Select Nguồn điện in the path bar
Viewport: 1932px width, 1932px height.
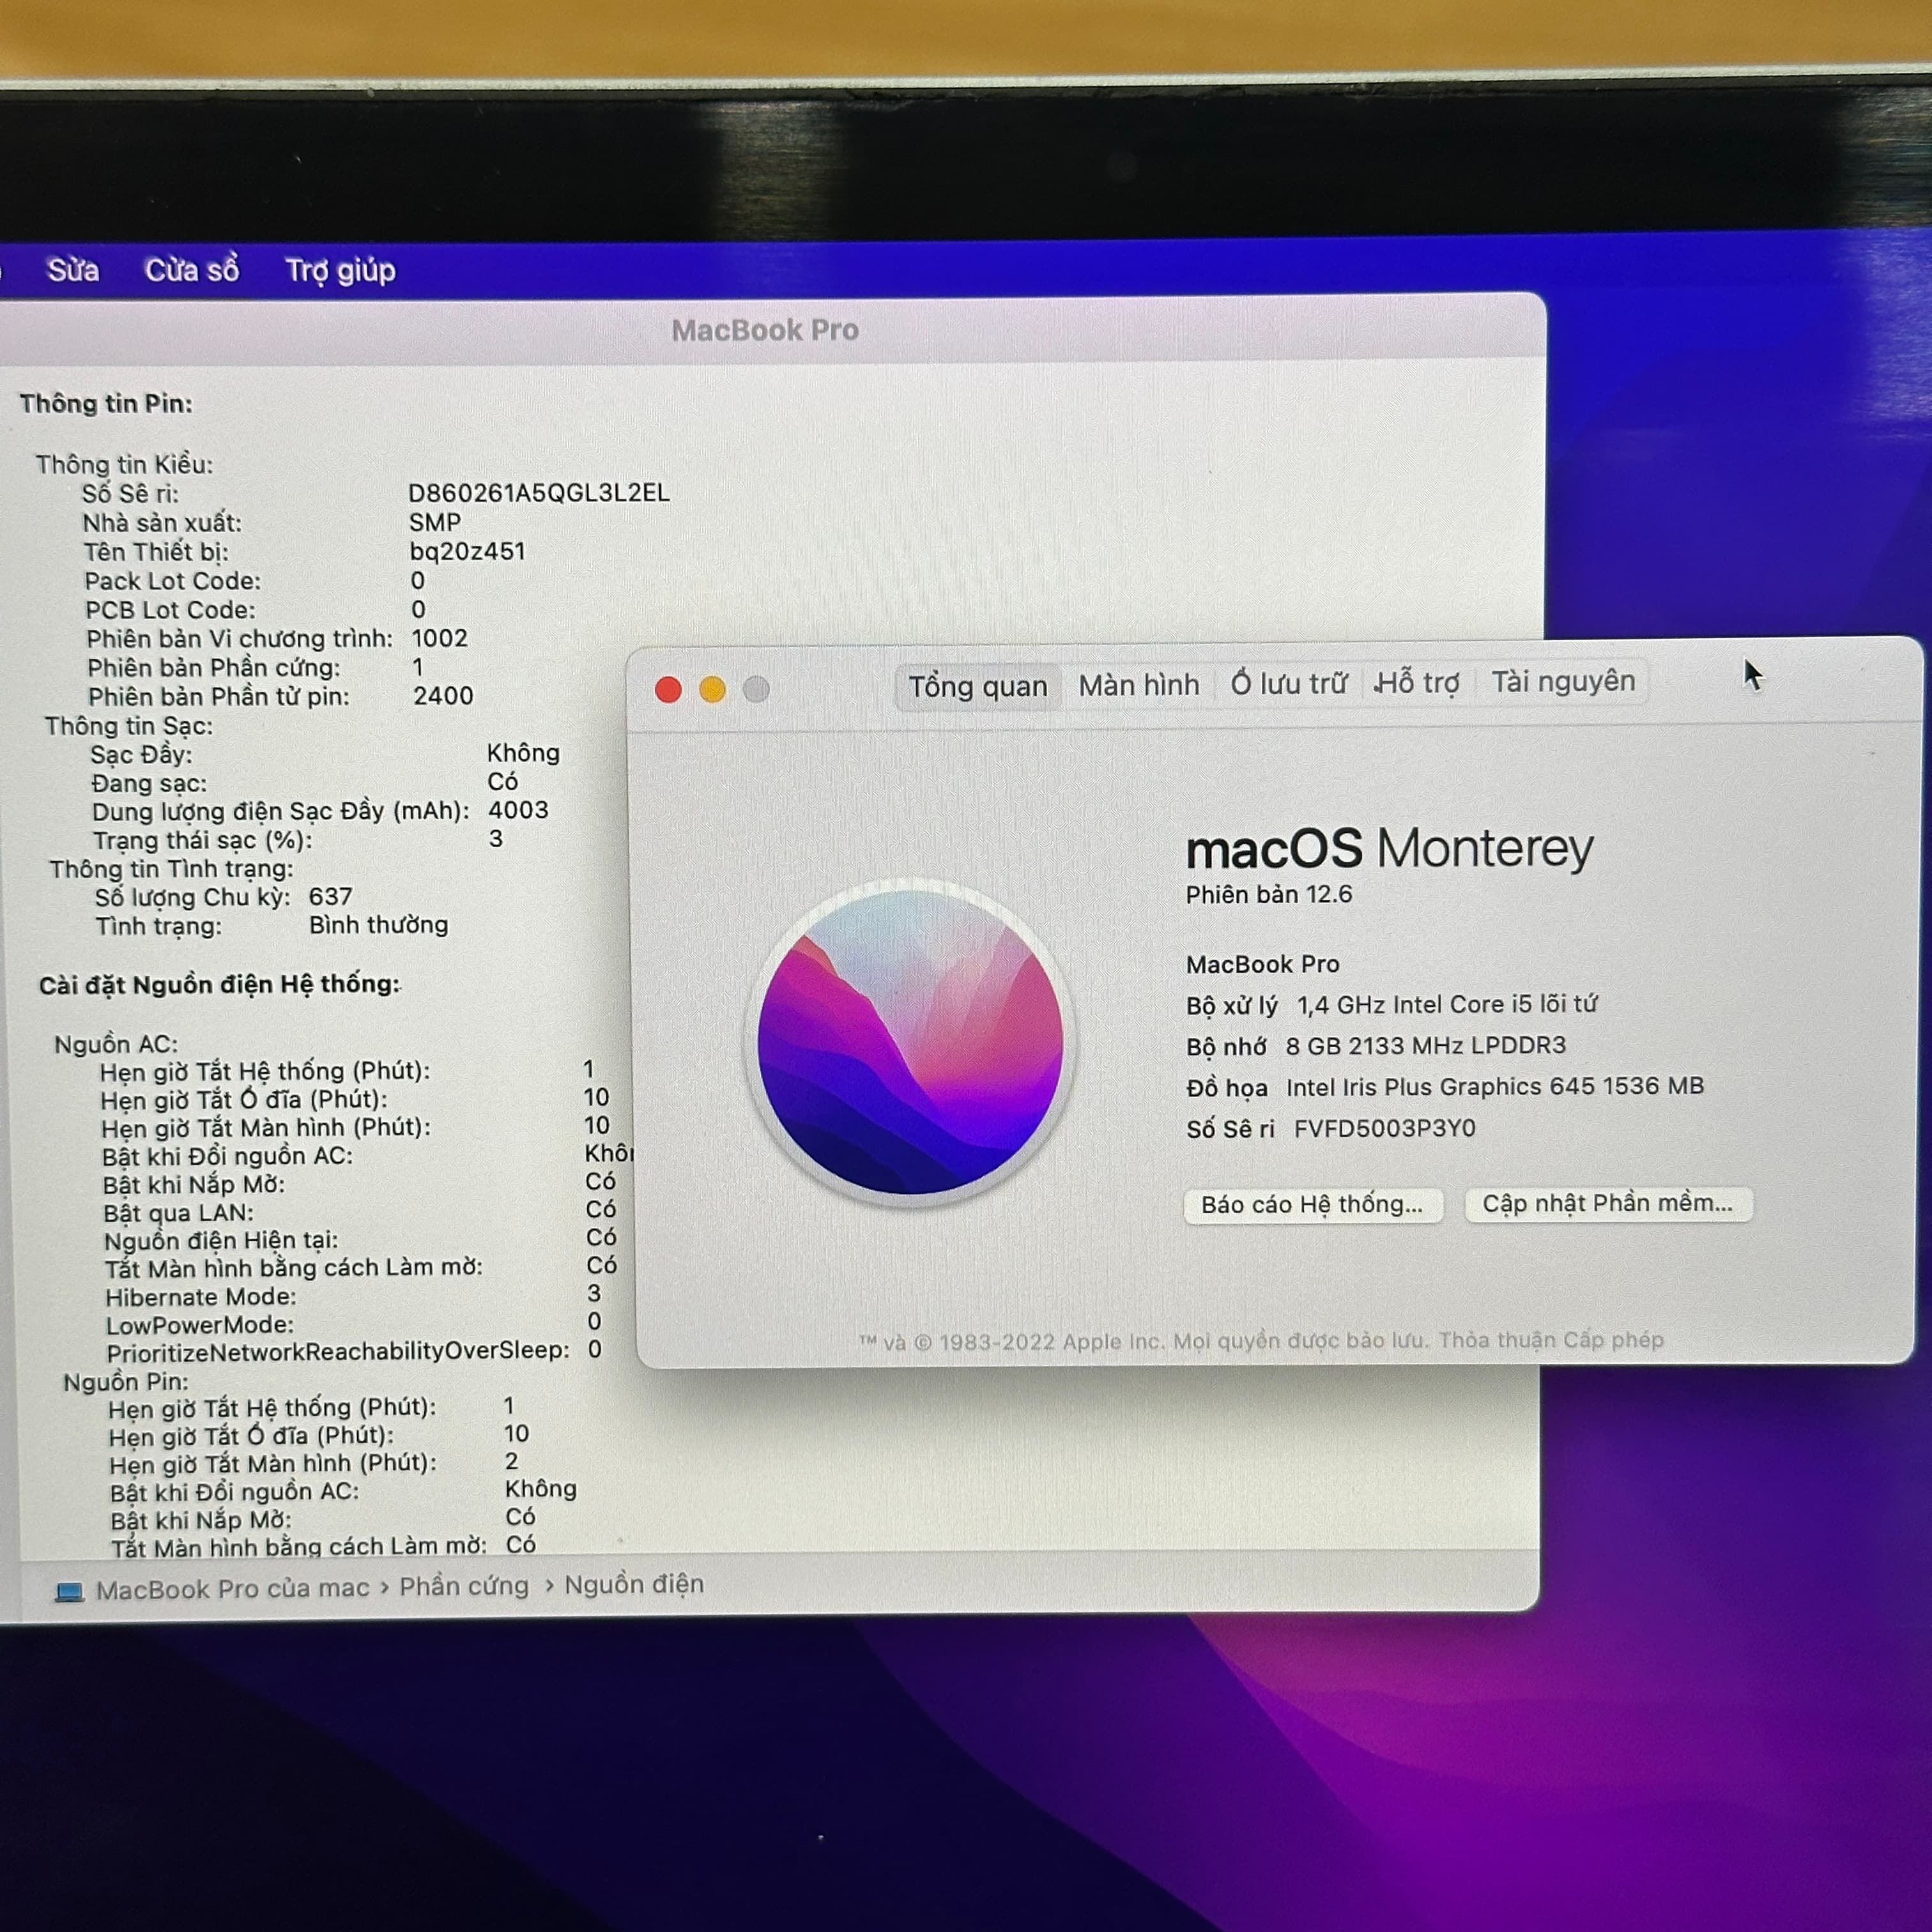(634, 1584)
